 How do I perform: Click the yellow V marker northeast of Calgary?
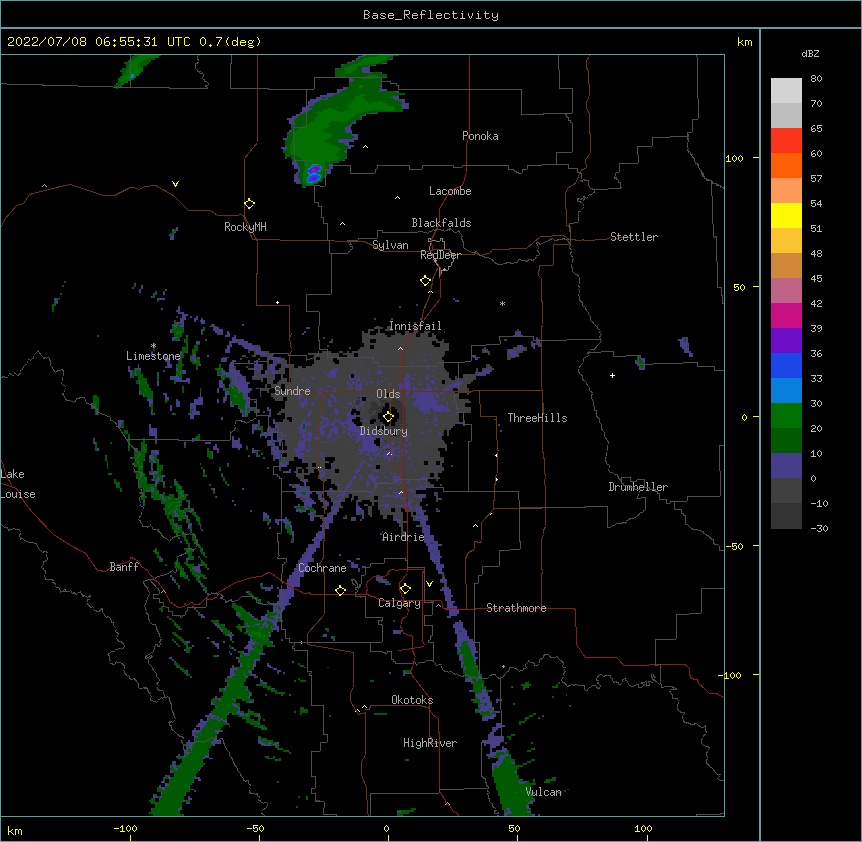click(429, 584)
